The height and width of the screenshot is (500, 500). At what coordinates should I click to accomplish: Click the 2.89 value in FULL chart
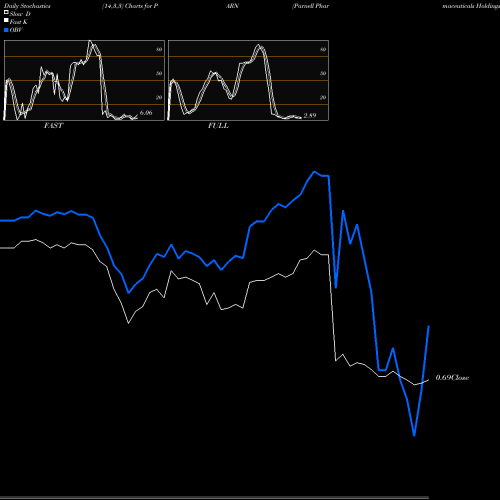tap(310, 115)
